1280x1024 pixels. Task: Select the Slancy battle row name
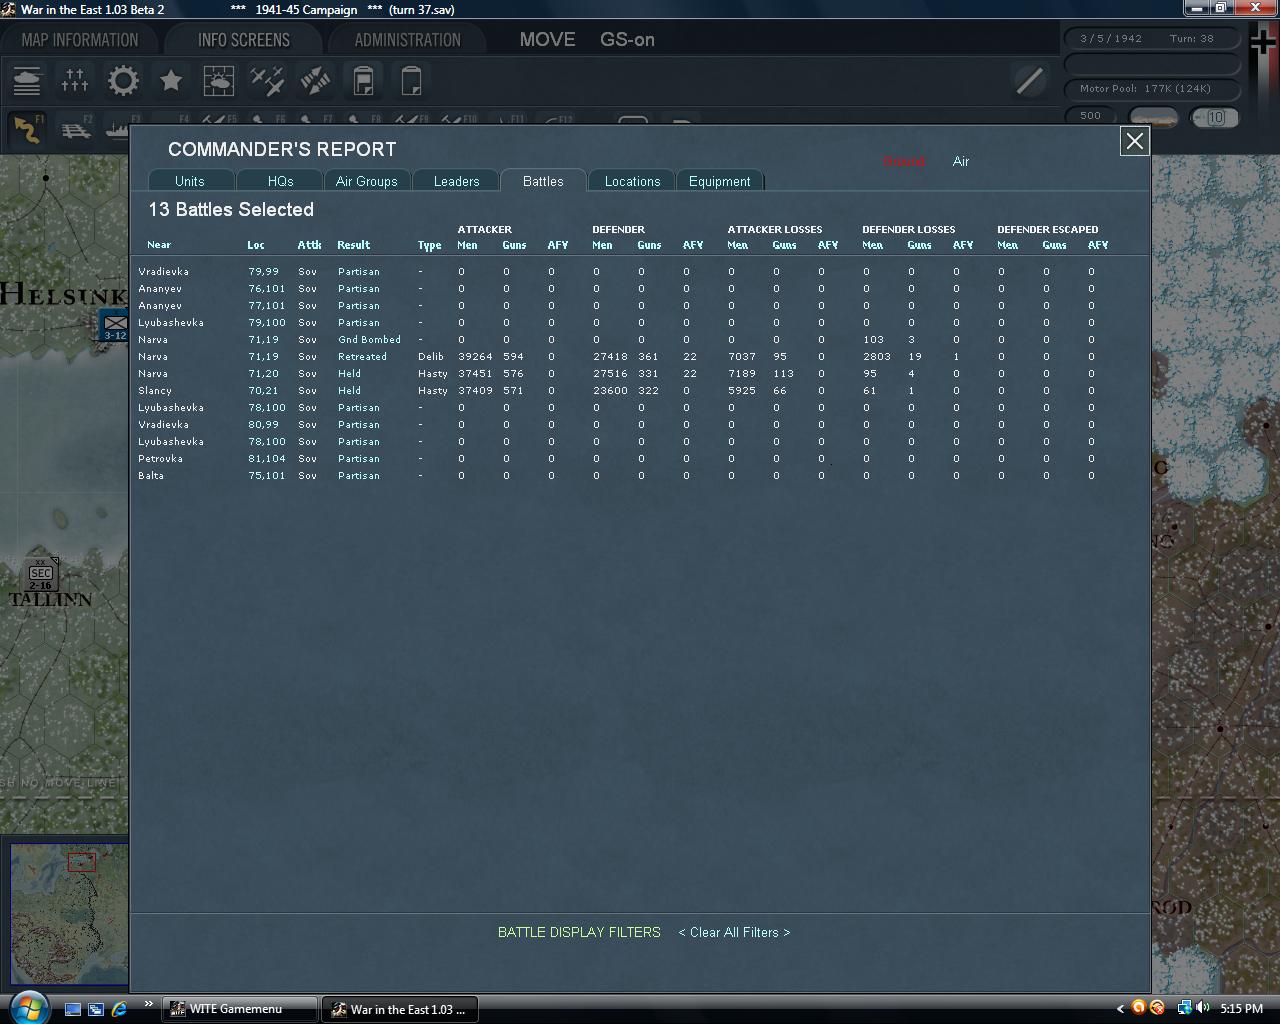pyautogui.click(x=155, y=391)
